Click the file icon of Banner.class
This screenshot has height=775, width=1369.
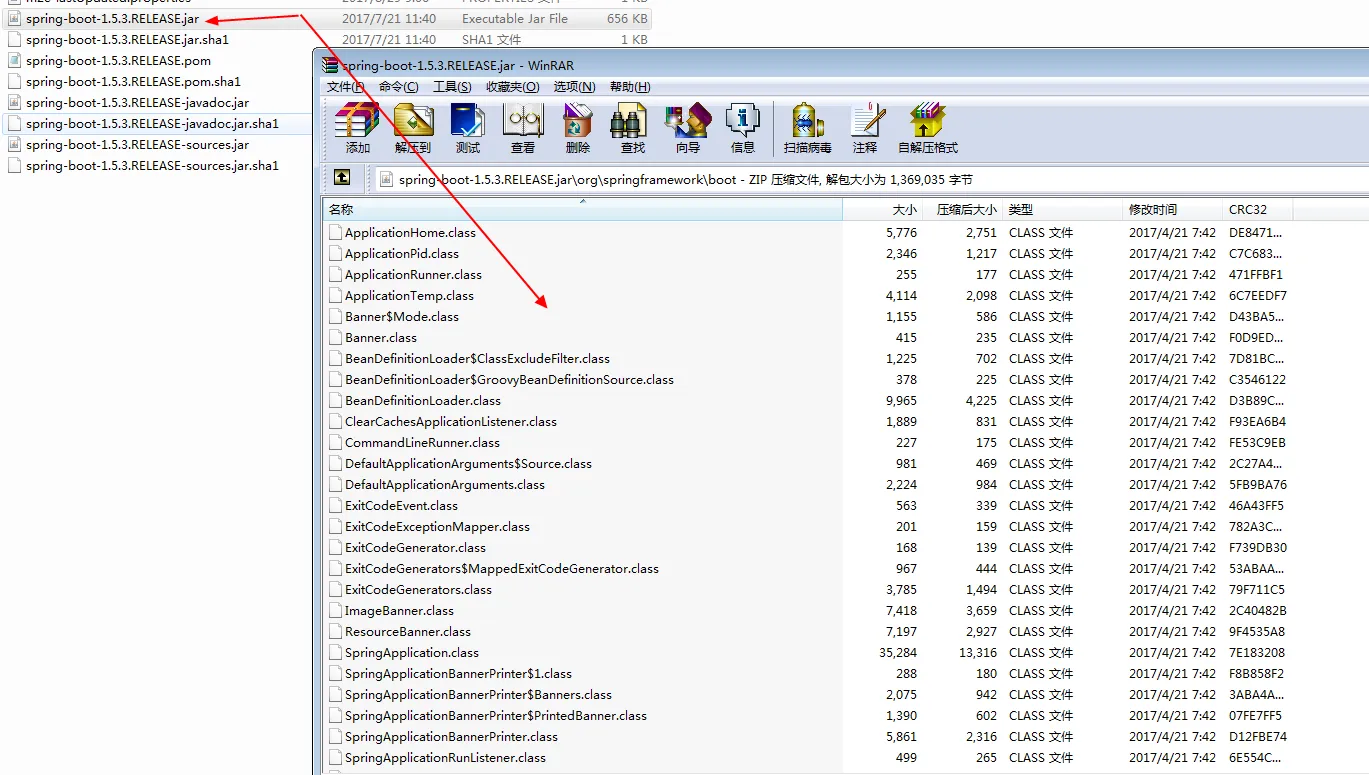(335, 337)
